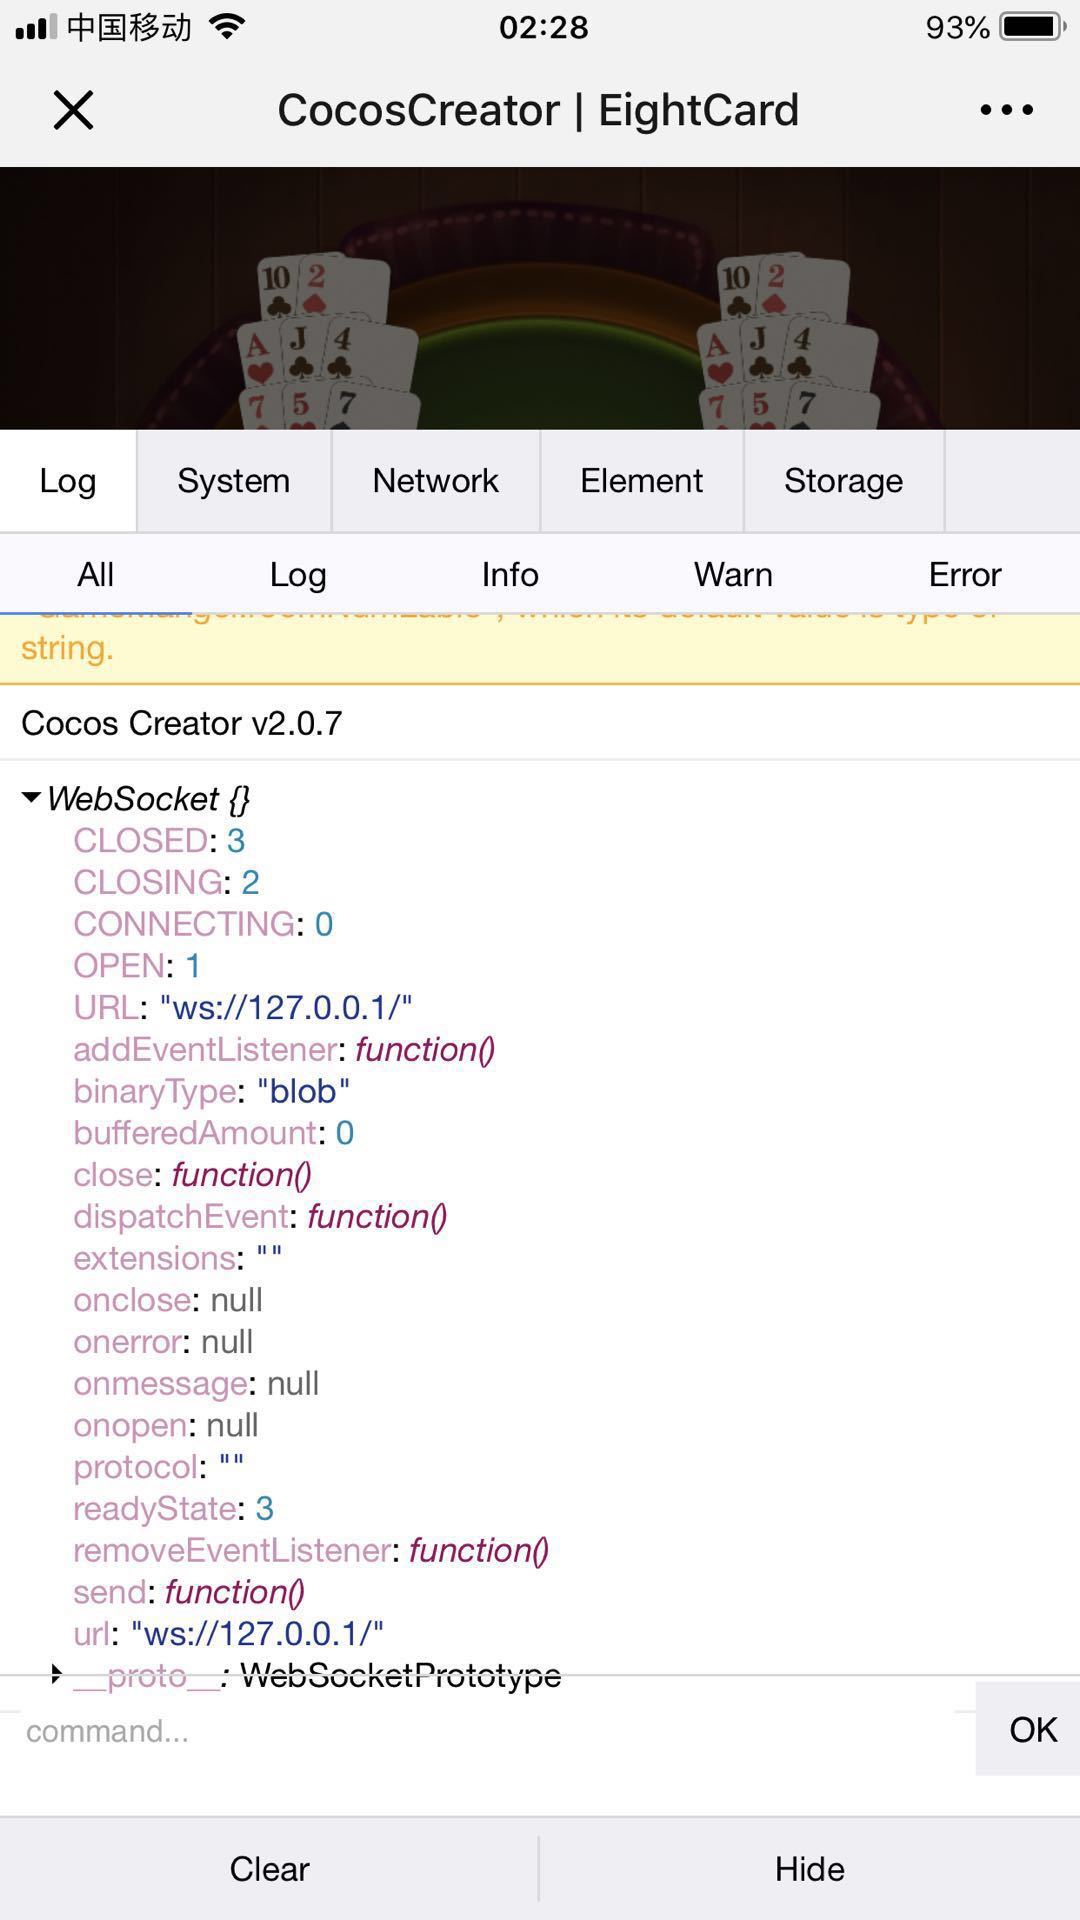Close the CocosCreator web page
The width and height of the screenshot is (1080, 1920).
point(73,110)
